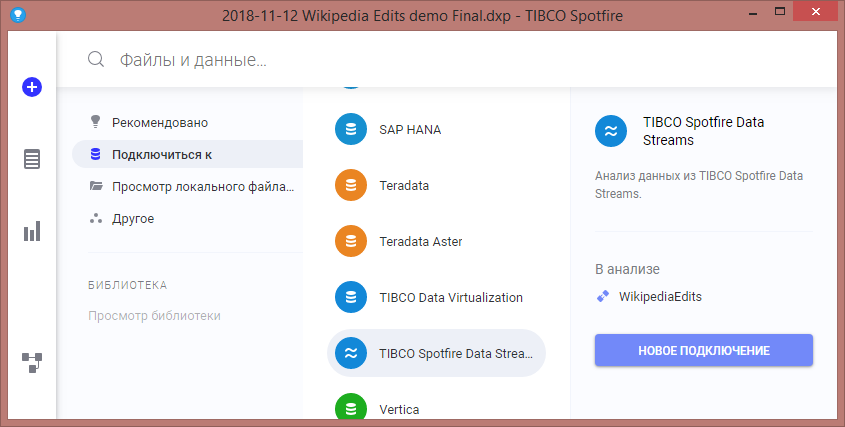Screen dimensions: 845x427
Task: Click the green Vertica database icon
Action: pos(351,408)
